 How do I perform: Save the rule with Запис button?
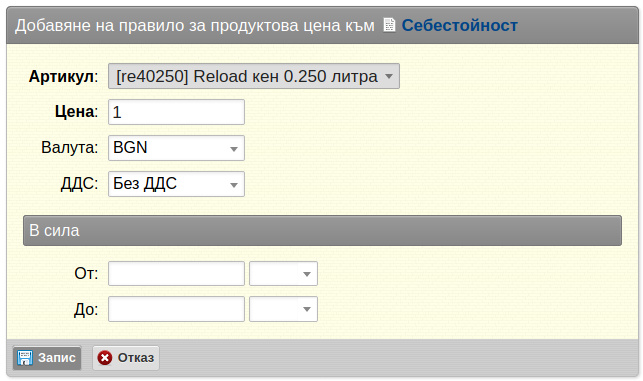point(47,358)
